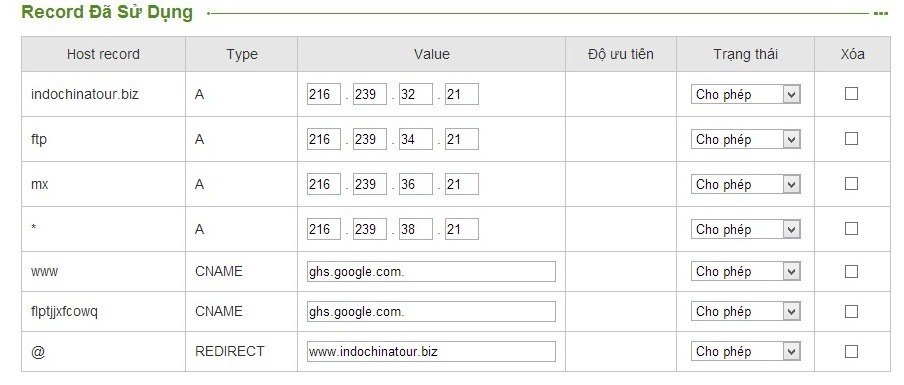Mark the @ REDIRECT record for deletion
904x385 pixels.
851,352
